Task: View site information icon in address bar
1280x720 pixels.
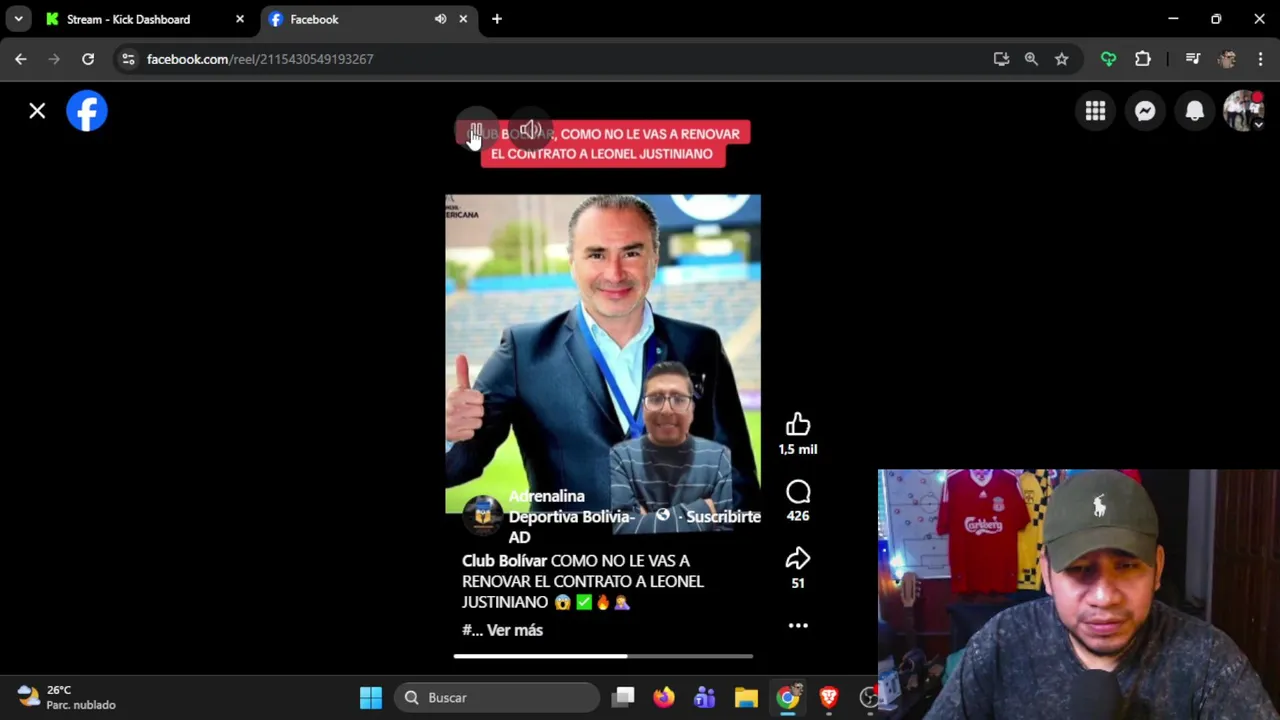Action: point(128,59)
